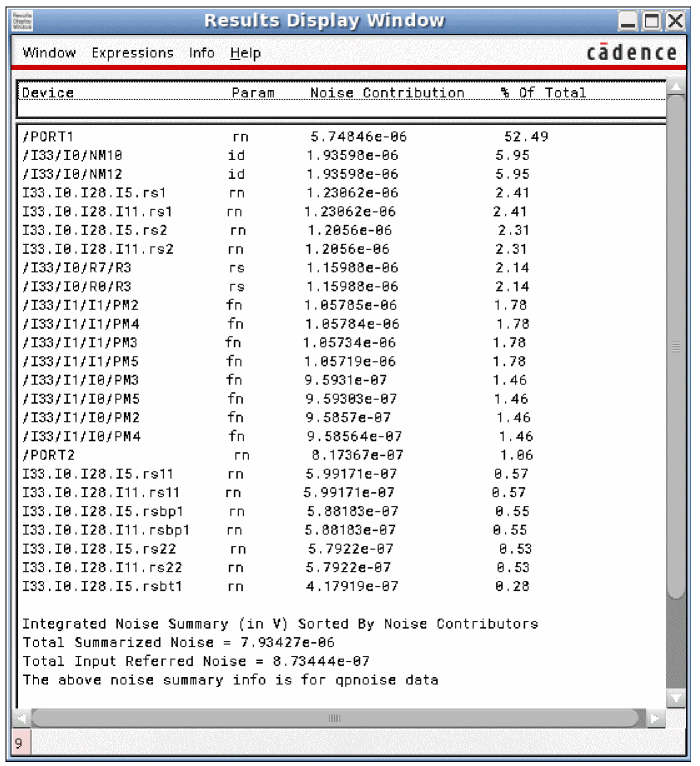Click the horizontal scrollbar right arrow
Viewport: 700px width, 766px height.
click(655, 718)
